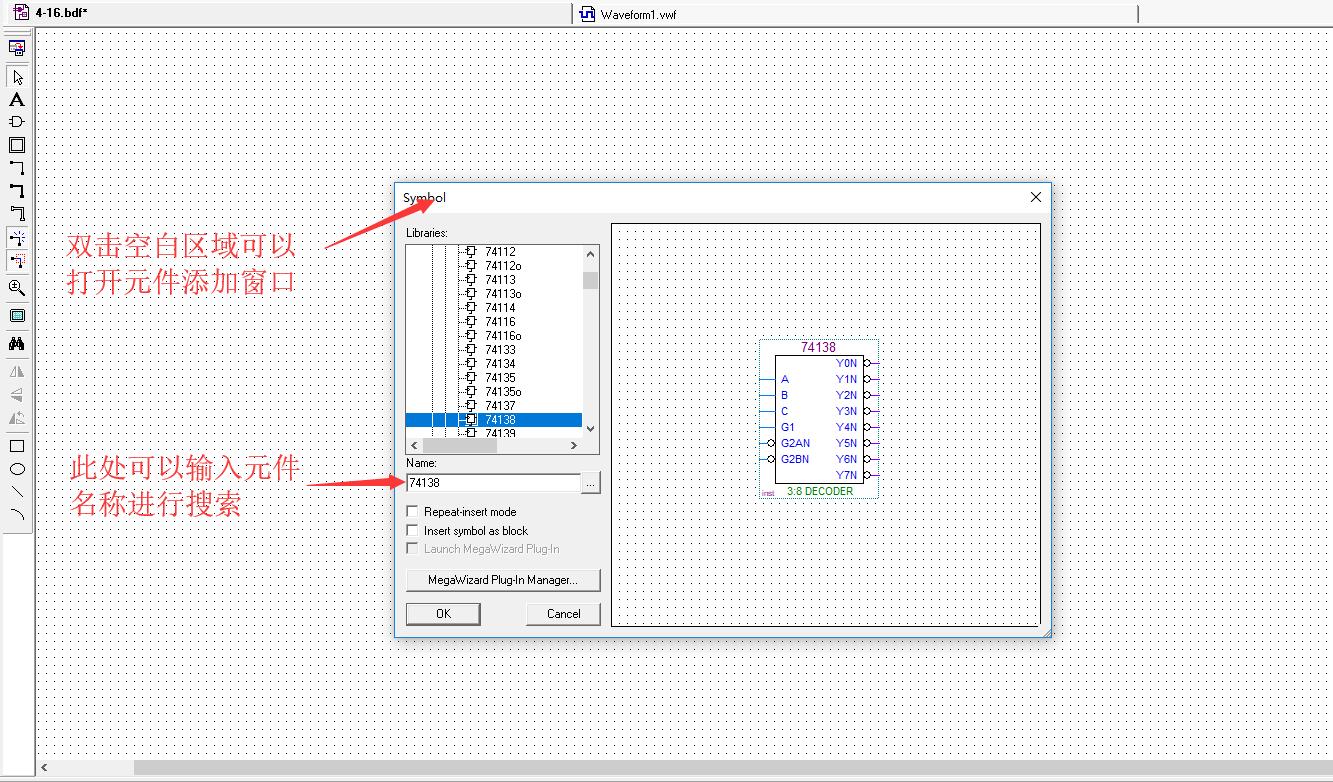Toggle the partial line selection icon
This screenshot has width=1333, height=782.
pos(17,261)
